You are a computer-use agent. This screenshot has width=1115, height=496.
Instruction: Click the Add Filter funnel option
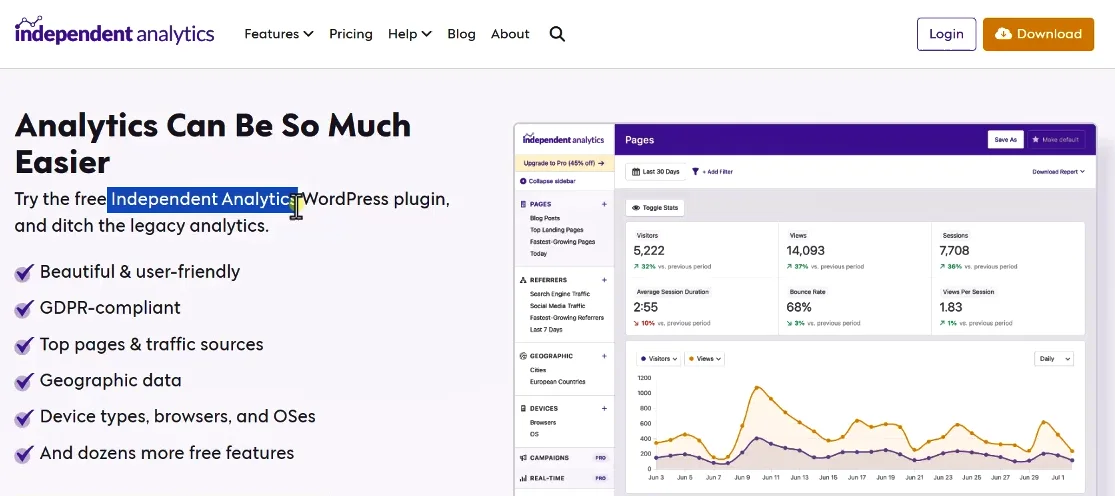pos(713,172)
